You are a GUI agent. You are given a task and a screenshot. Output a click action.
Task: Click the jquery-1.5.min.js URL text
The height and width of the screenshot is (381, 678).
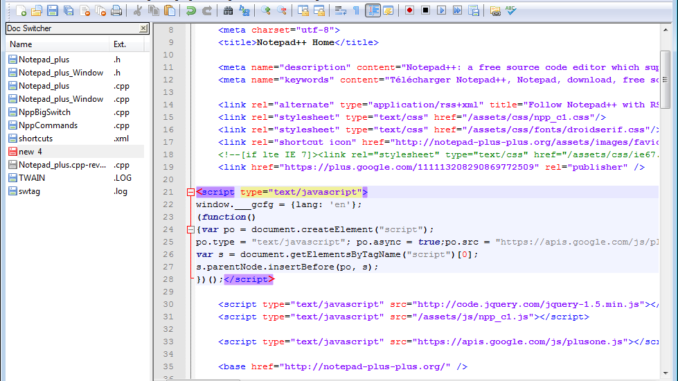tap(528, 304)
